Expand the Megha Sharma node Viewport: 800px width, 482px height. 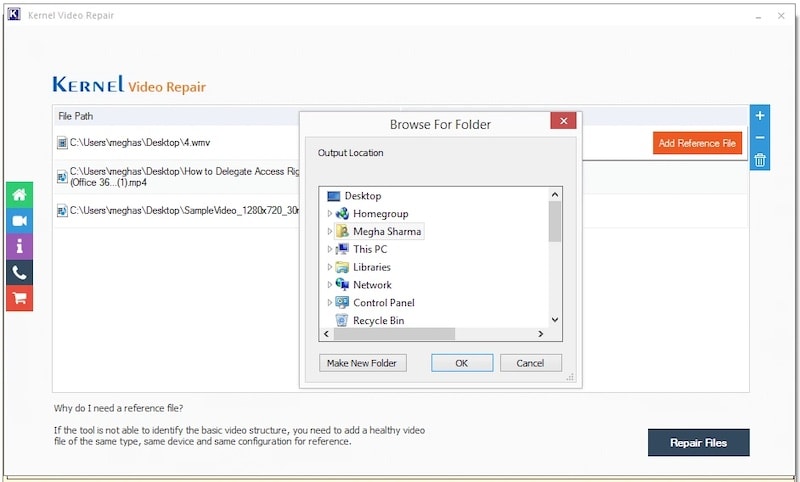330,232
